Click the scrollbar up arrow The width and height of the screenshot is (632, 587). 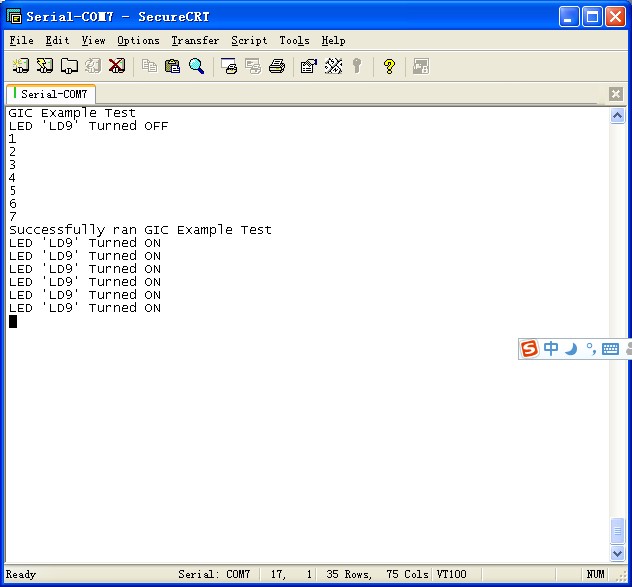coord(617,116)
